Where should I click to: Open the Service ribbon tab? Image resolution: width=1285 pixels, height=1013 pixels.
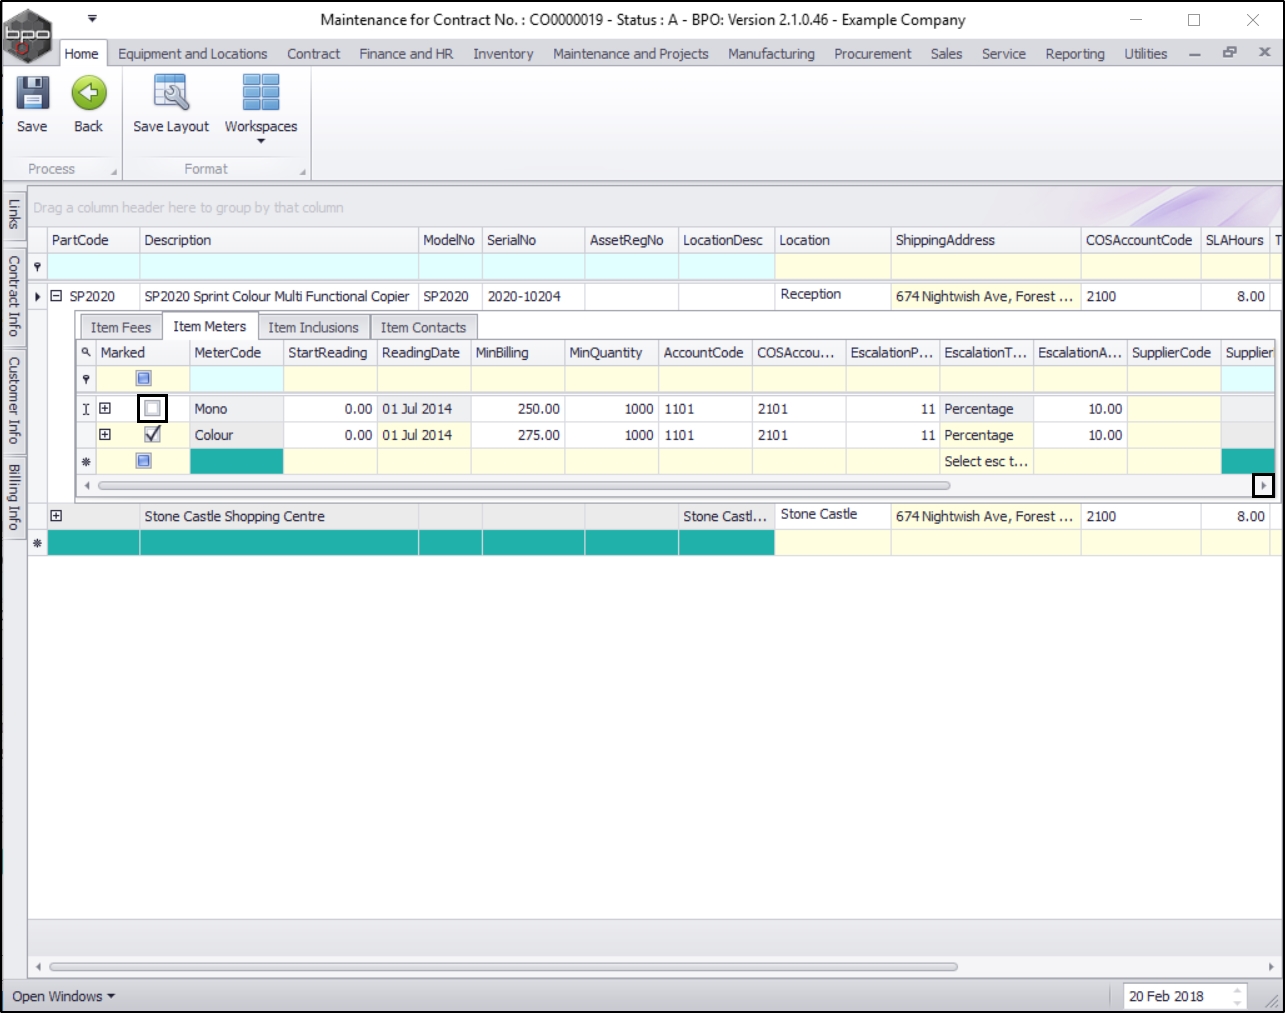[1004, 54]
